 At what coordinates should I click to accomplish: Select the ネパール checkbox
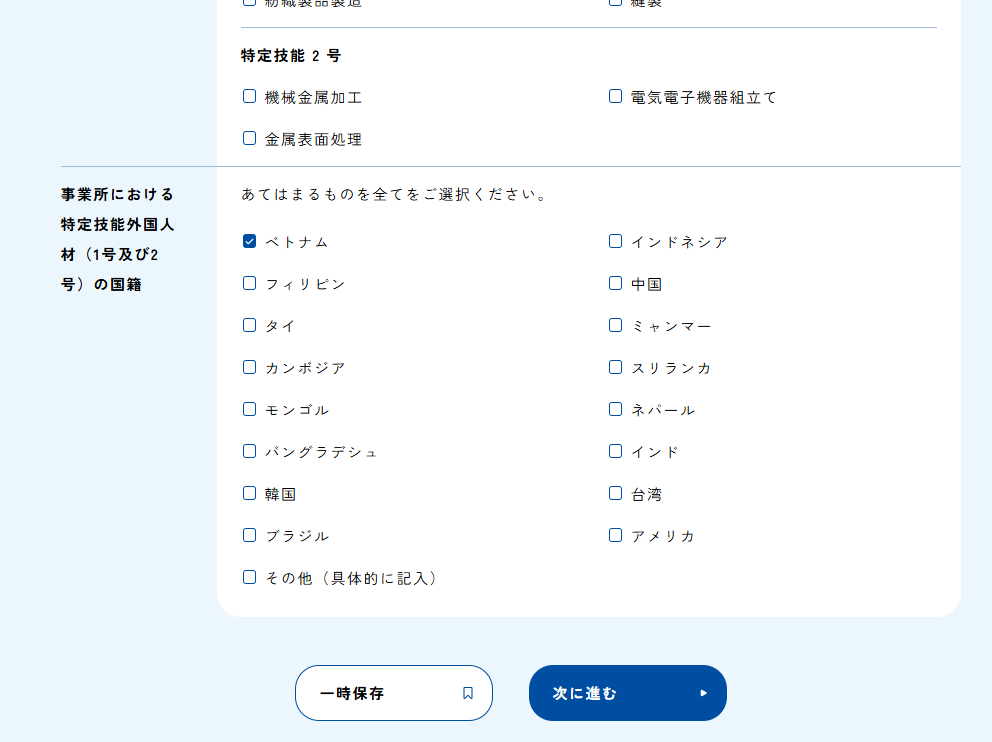point(616,409)
